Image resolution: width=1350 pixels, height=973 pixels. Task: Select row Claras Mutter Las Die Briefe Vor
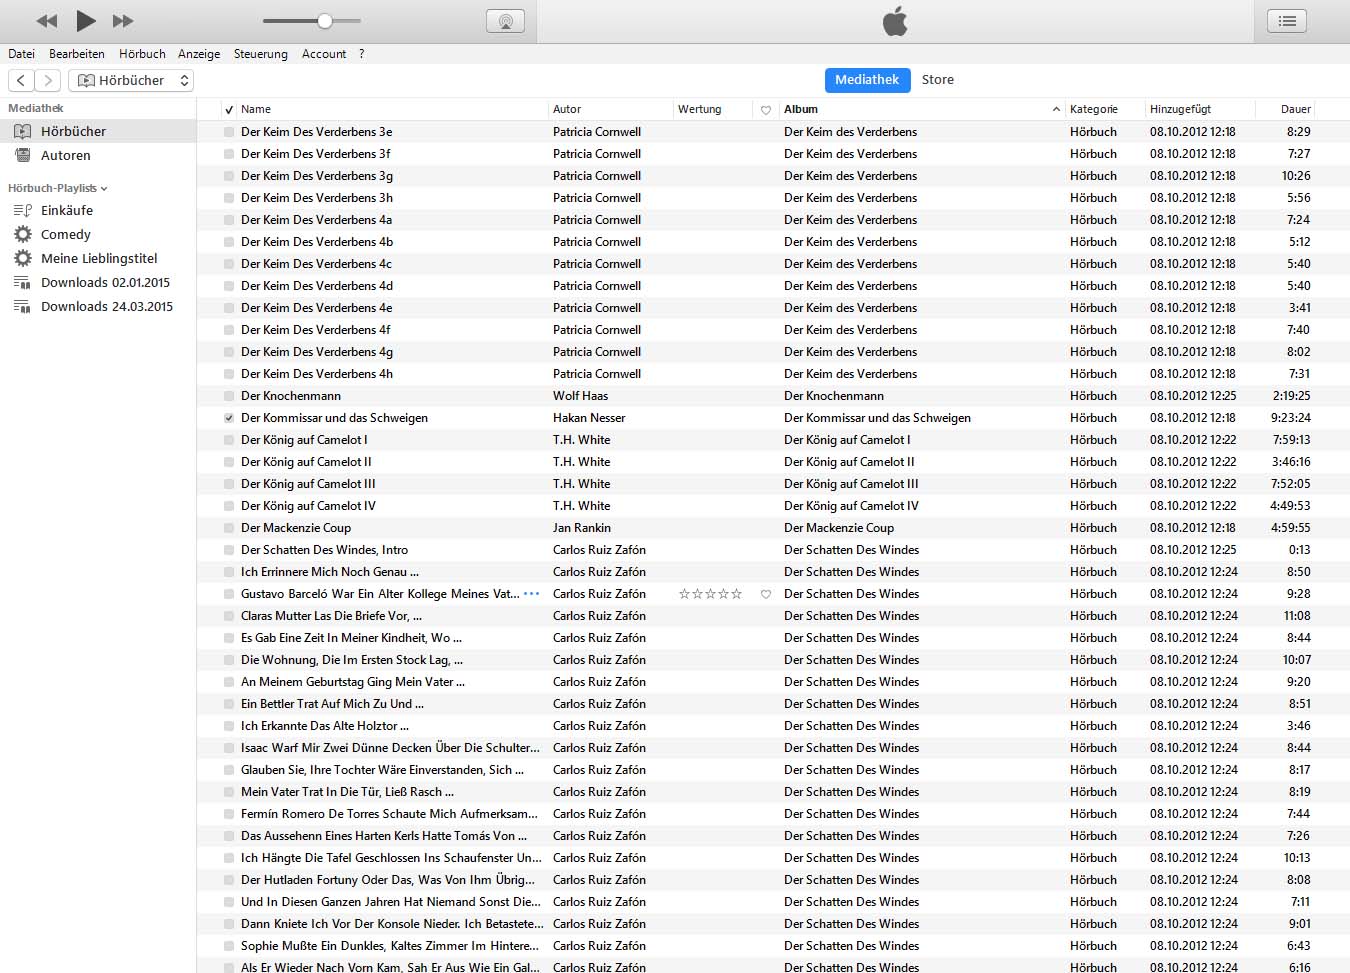tap(773, 616)
